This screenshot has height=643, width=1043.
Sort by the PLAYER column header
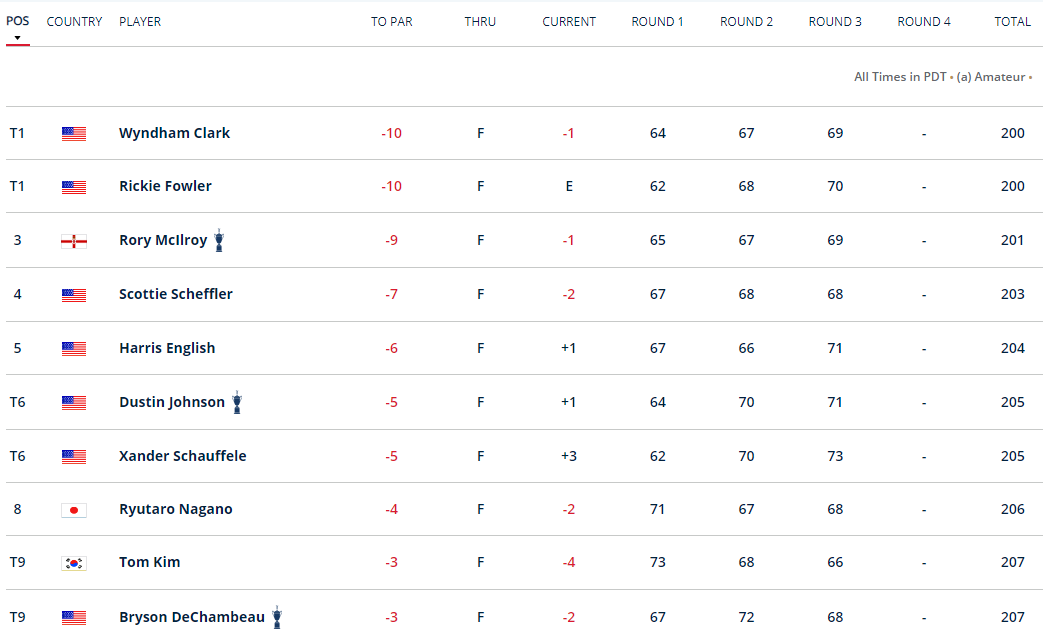(x=139, y=21)
